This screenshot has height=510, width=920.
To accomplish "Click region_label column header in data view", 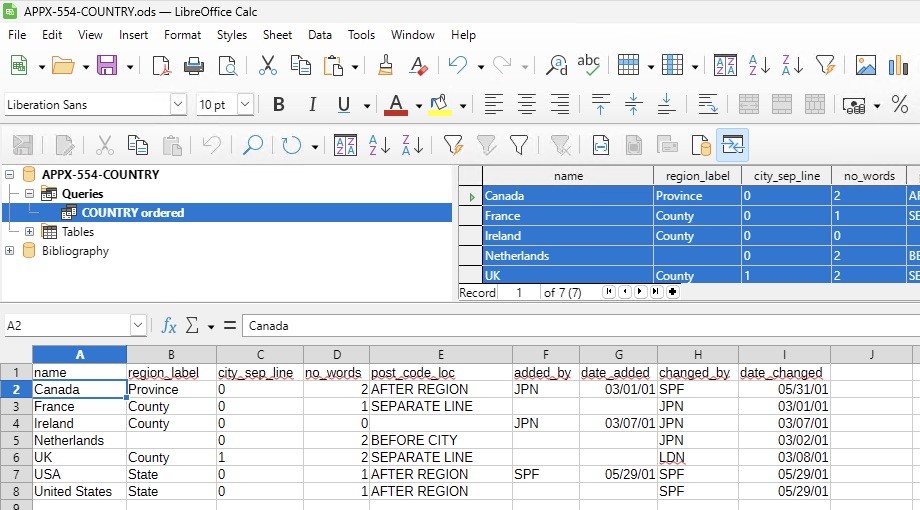I will click(698, 175).
